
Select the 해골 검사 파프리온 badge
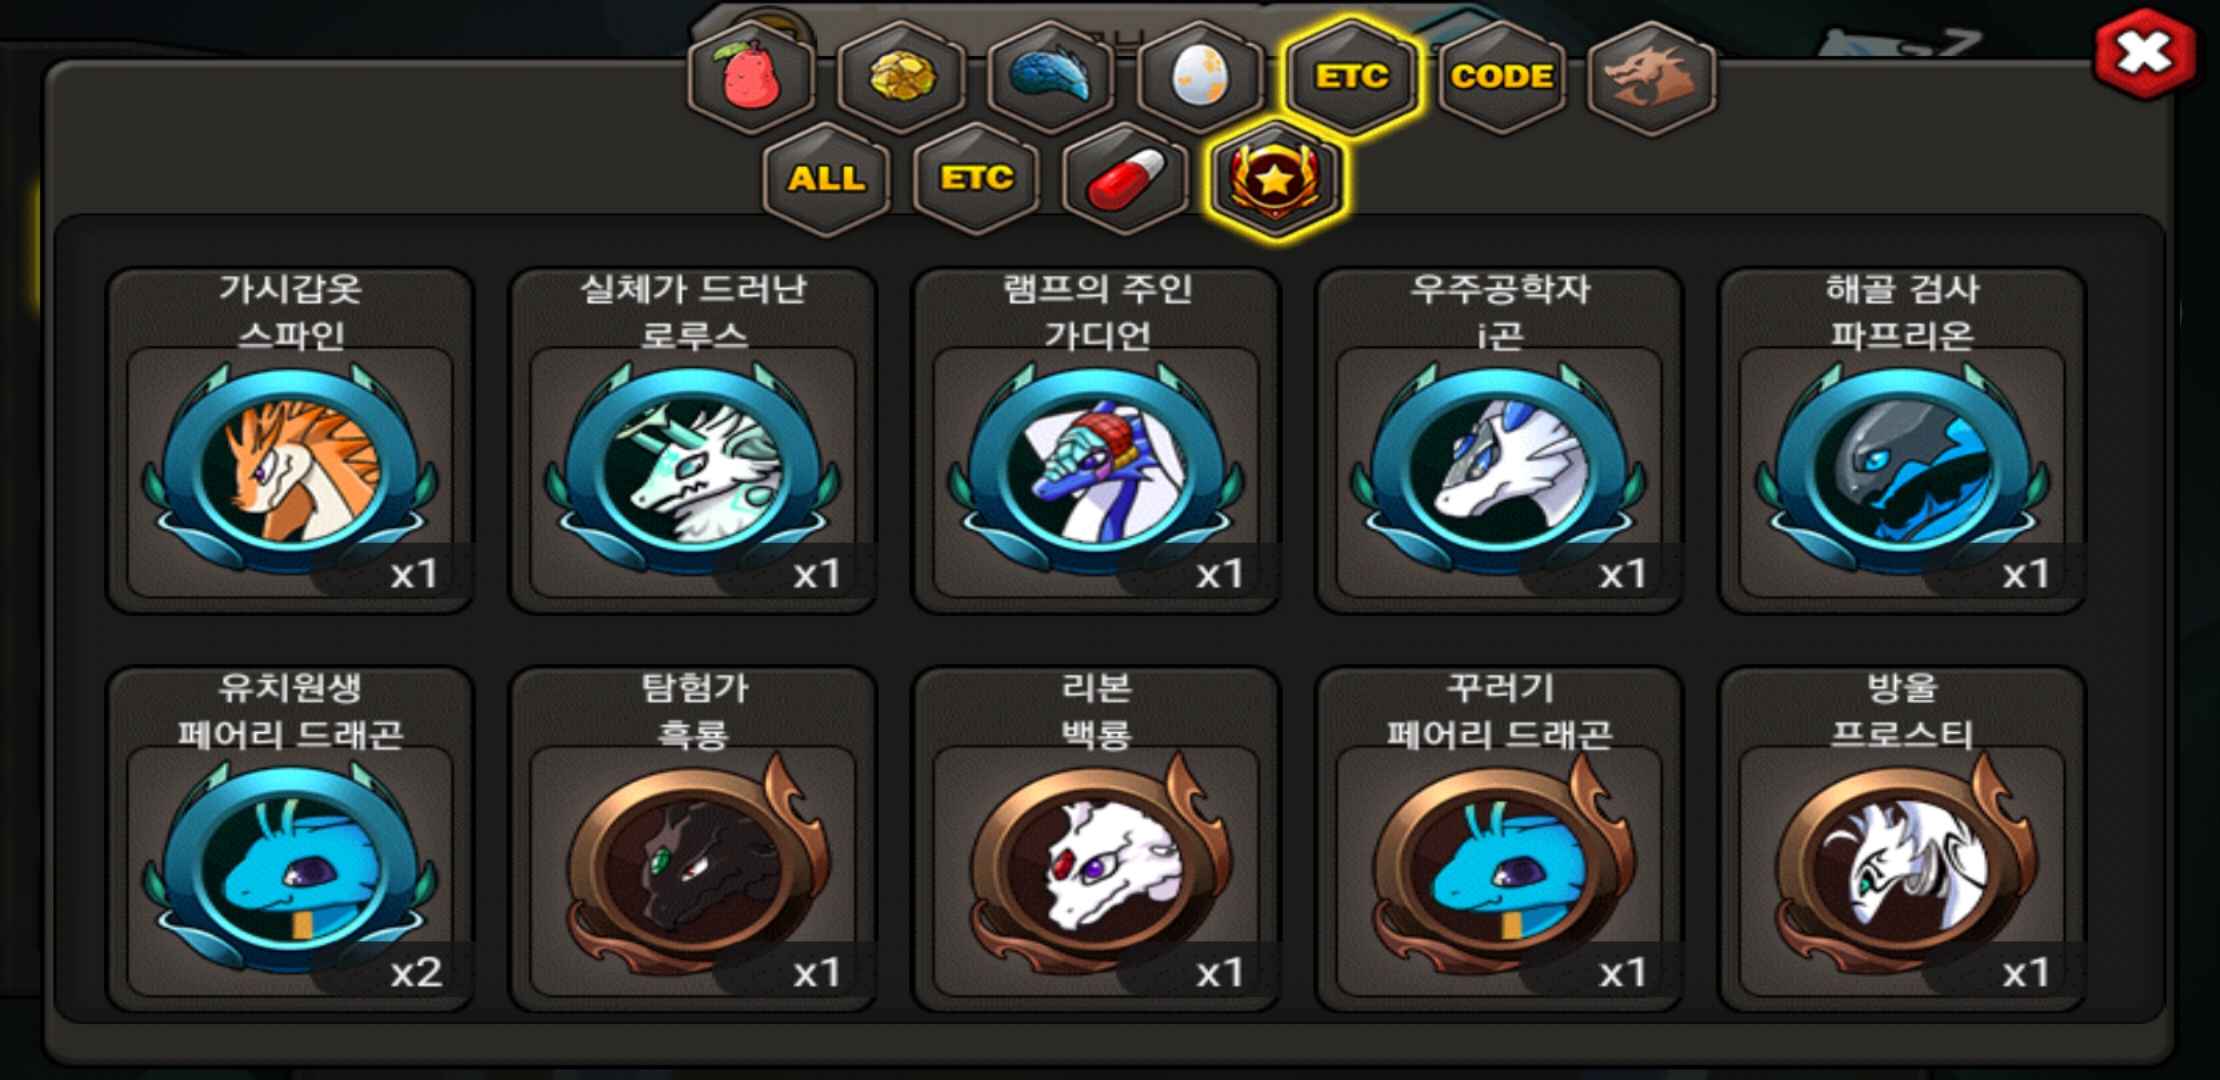click(1902, 440)
